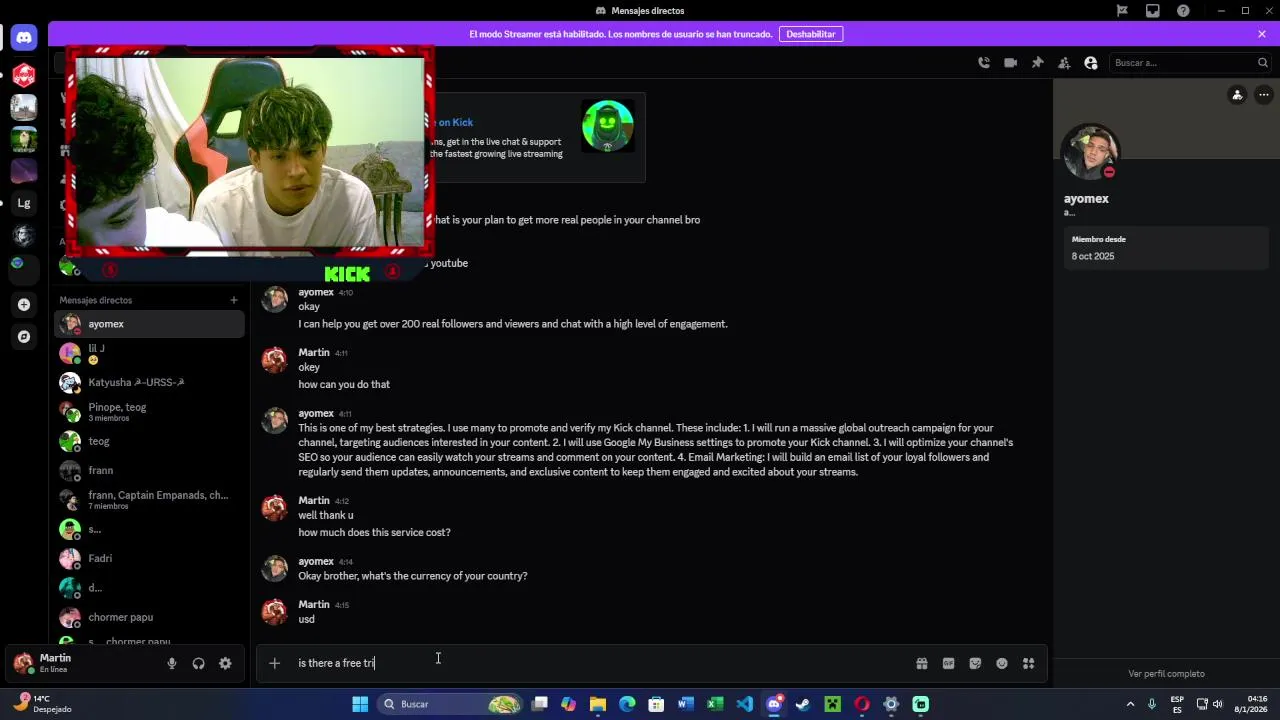The height and width of the screenshot is (720, 1280).
Task: Open the emoji picker
Action: point(1002,663)
